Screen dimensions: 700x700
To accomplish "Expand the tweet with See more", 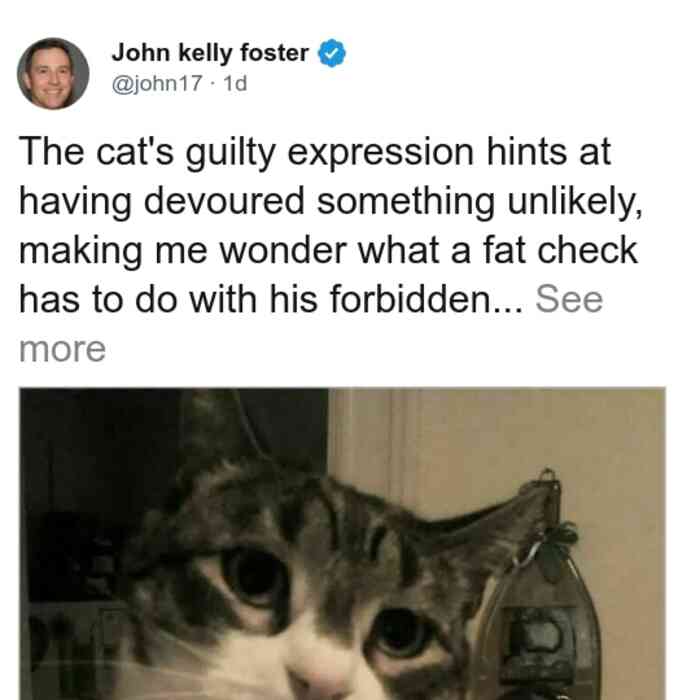I will (x=569, y=299).
